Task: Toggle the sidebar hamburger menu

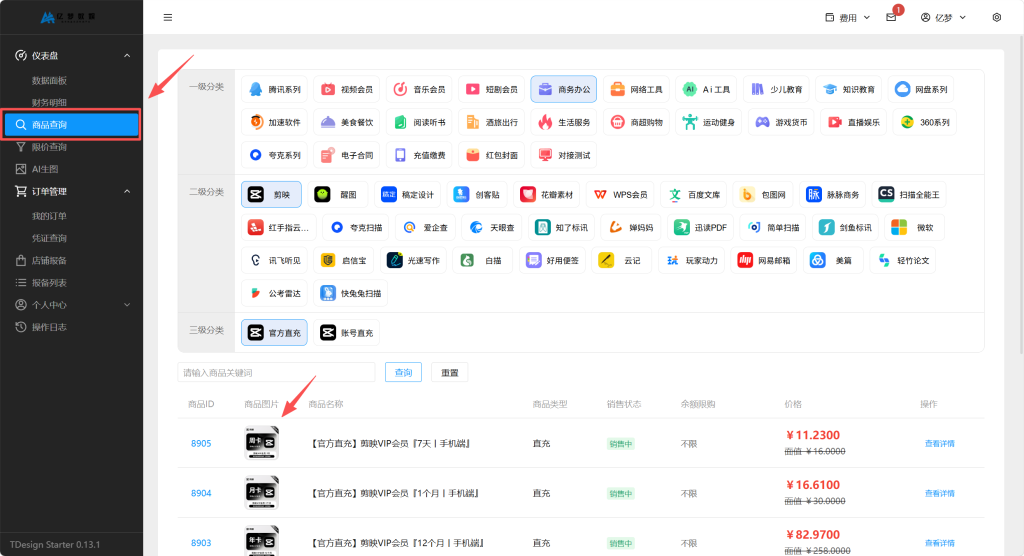Action: (x=168, y=18)
